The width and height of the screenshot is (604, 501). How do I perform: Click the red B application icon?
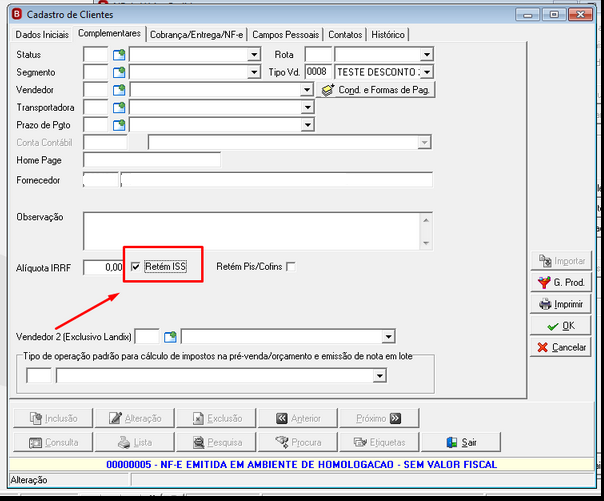(17, 15)
